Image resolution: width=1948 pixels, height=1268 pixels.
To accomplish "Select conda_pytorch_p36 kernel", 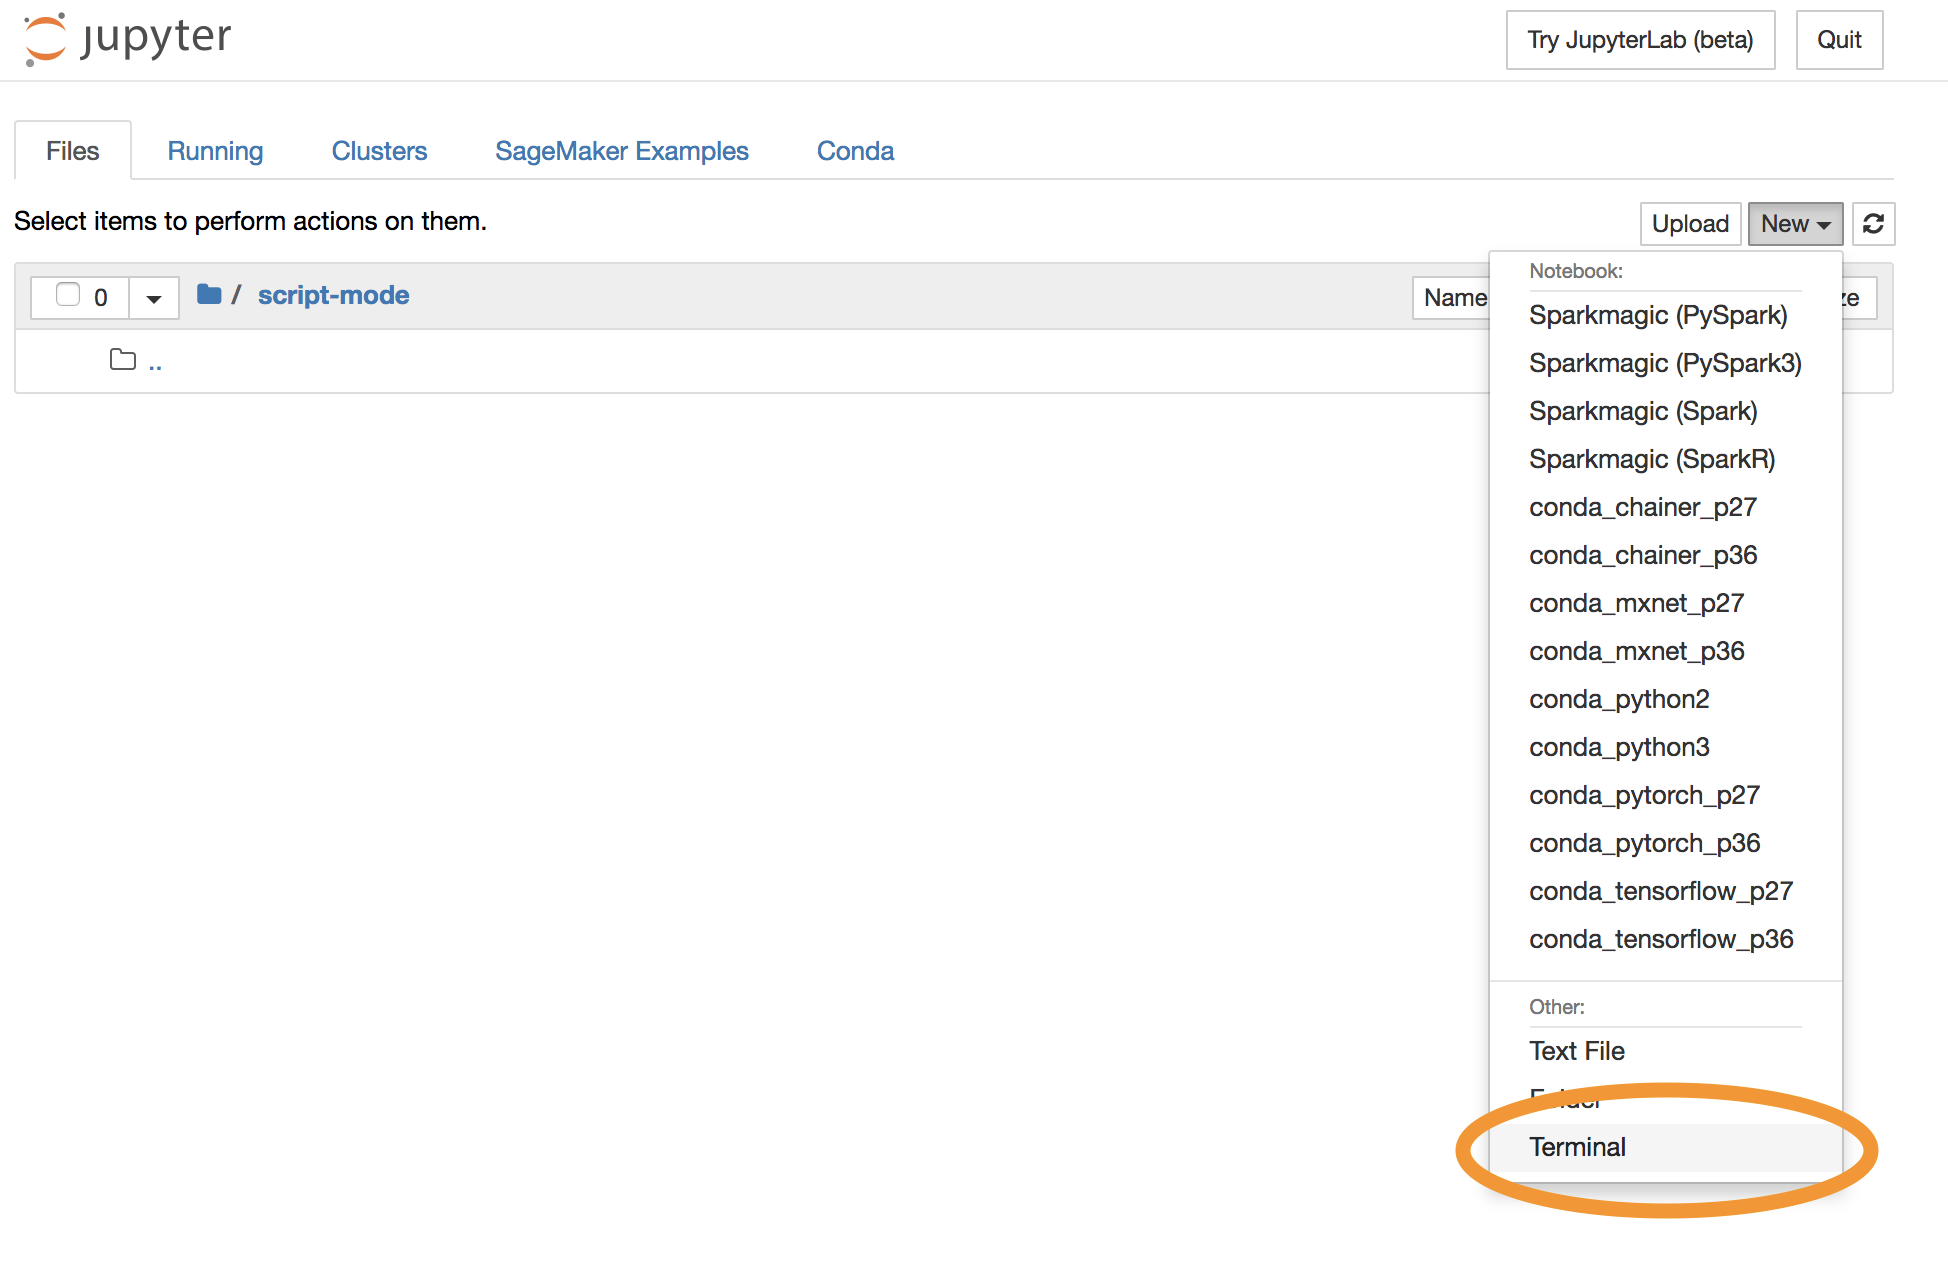I will point(1665,843).
